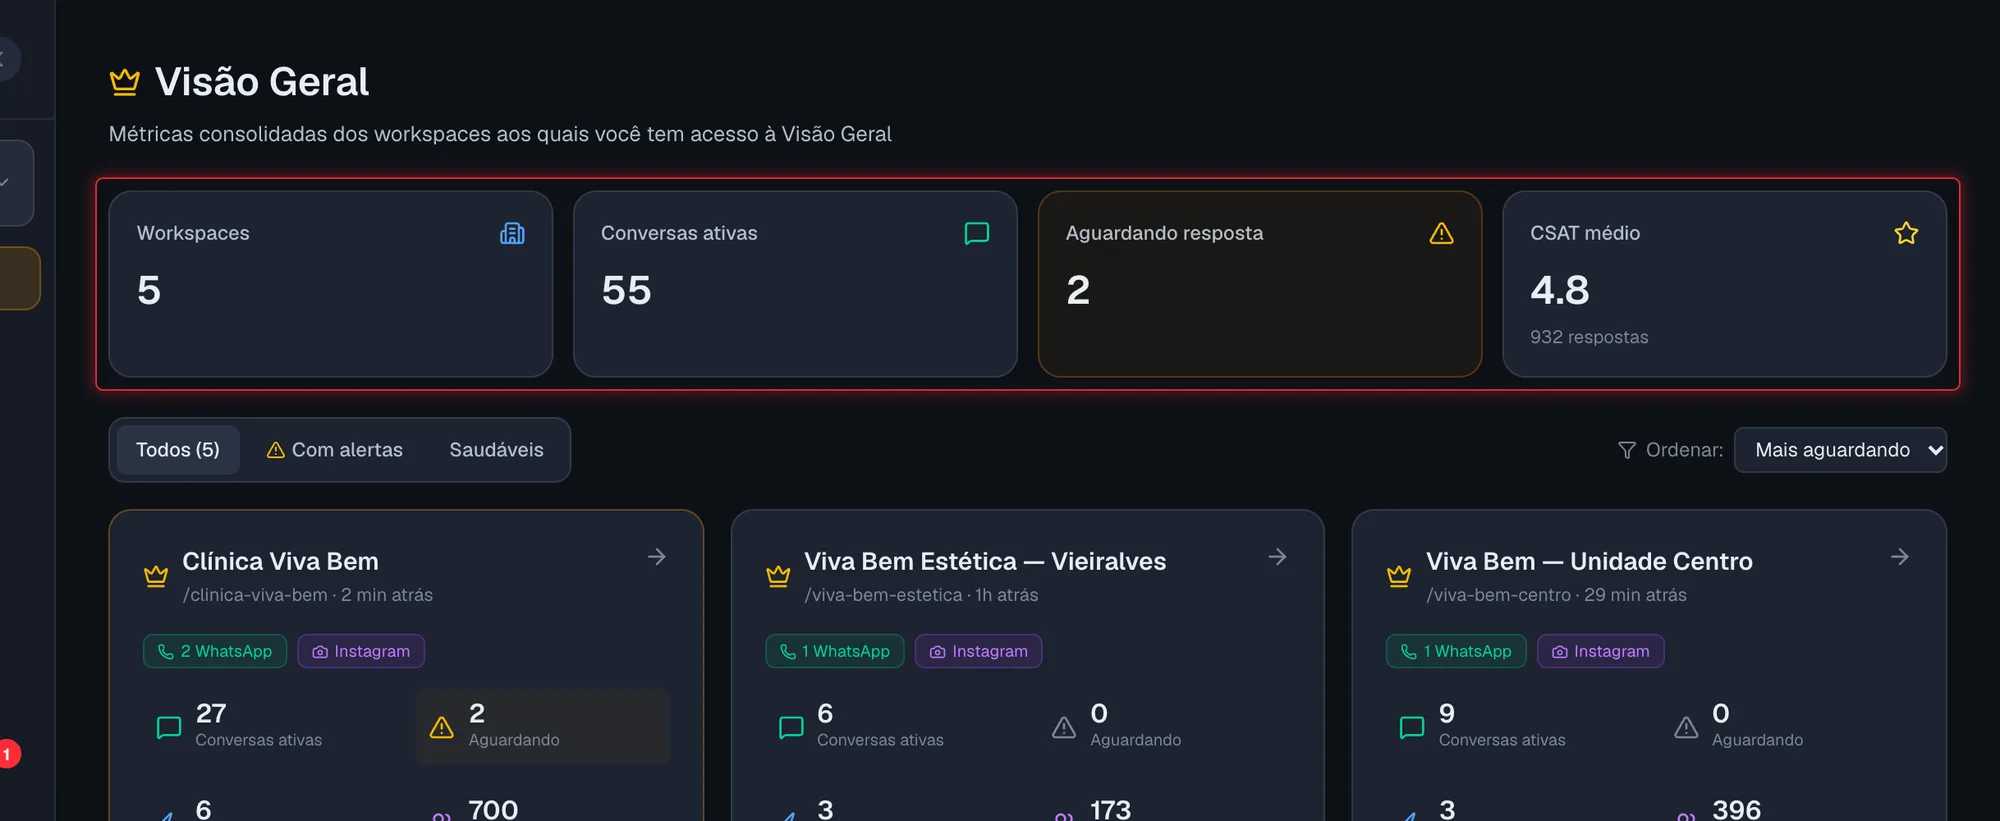Image resolution: width=2000 pixels, height=821 pixels.
Task: Click the building icon in Workspaces card
Action: tap(512, 233)
